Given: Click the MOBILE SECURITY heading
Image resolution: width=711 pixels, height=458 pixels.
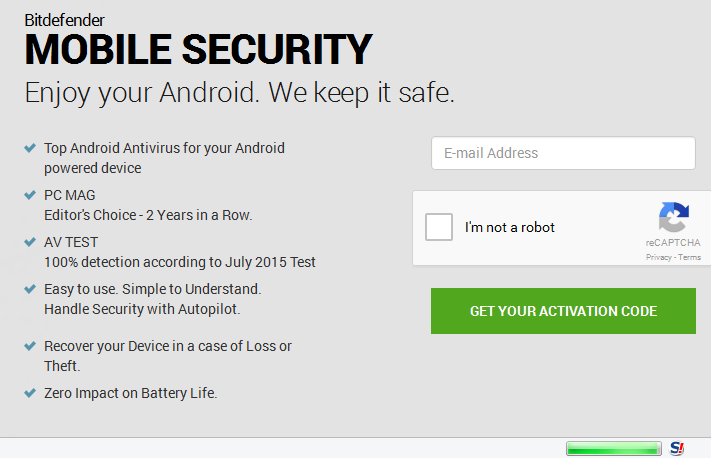Looking at the screenshot, I should pyautogui.click(x=198, y=49).
